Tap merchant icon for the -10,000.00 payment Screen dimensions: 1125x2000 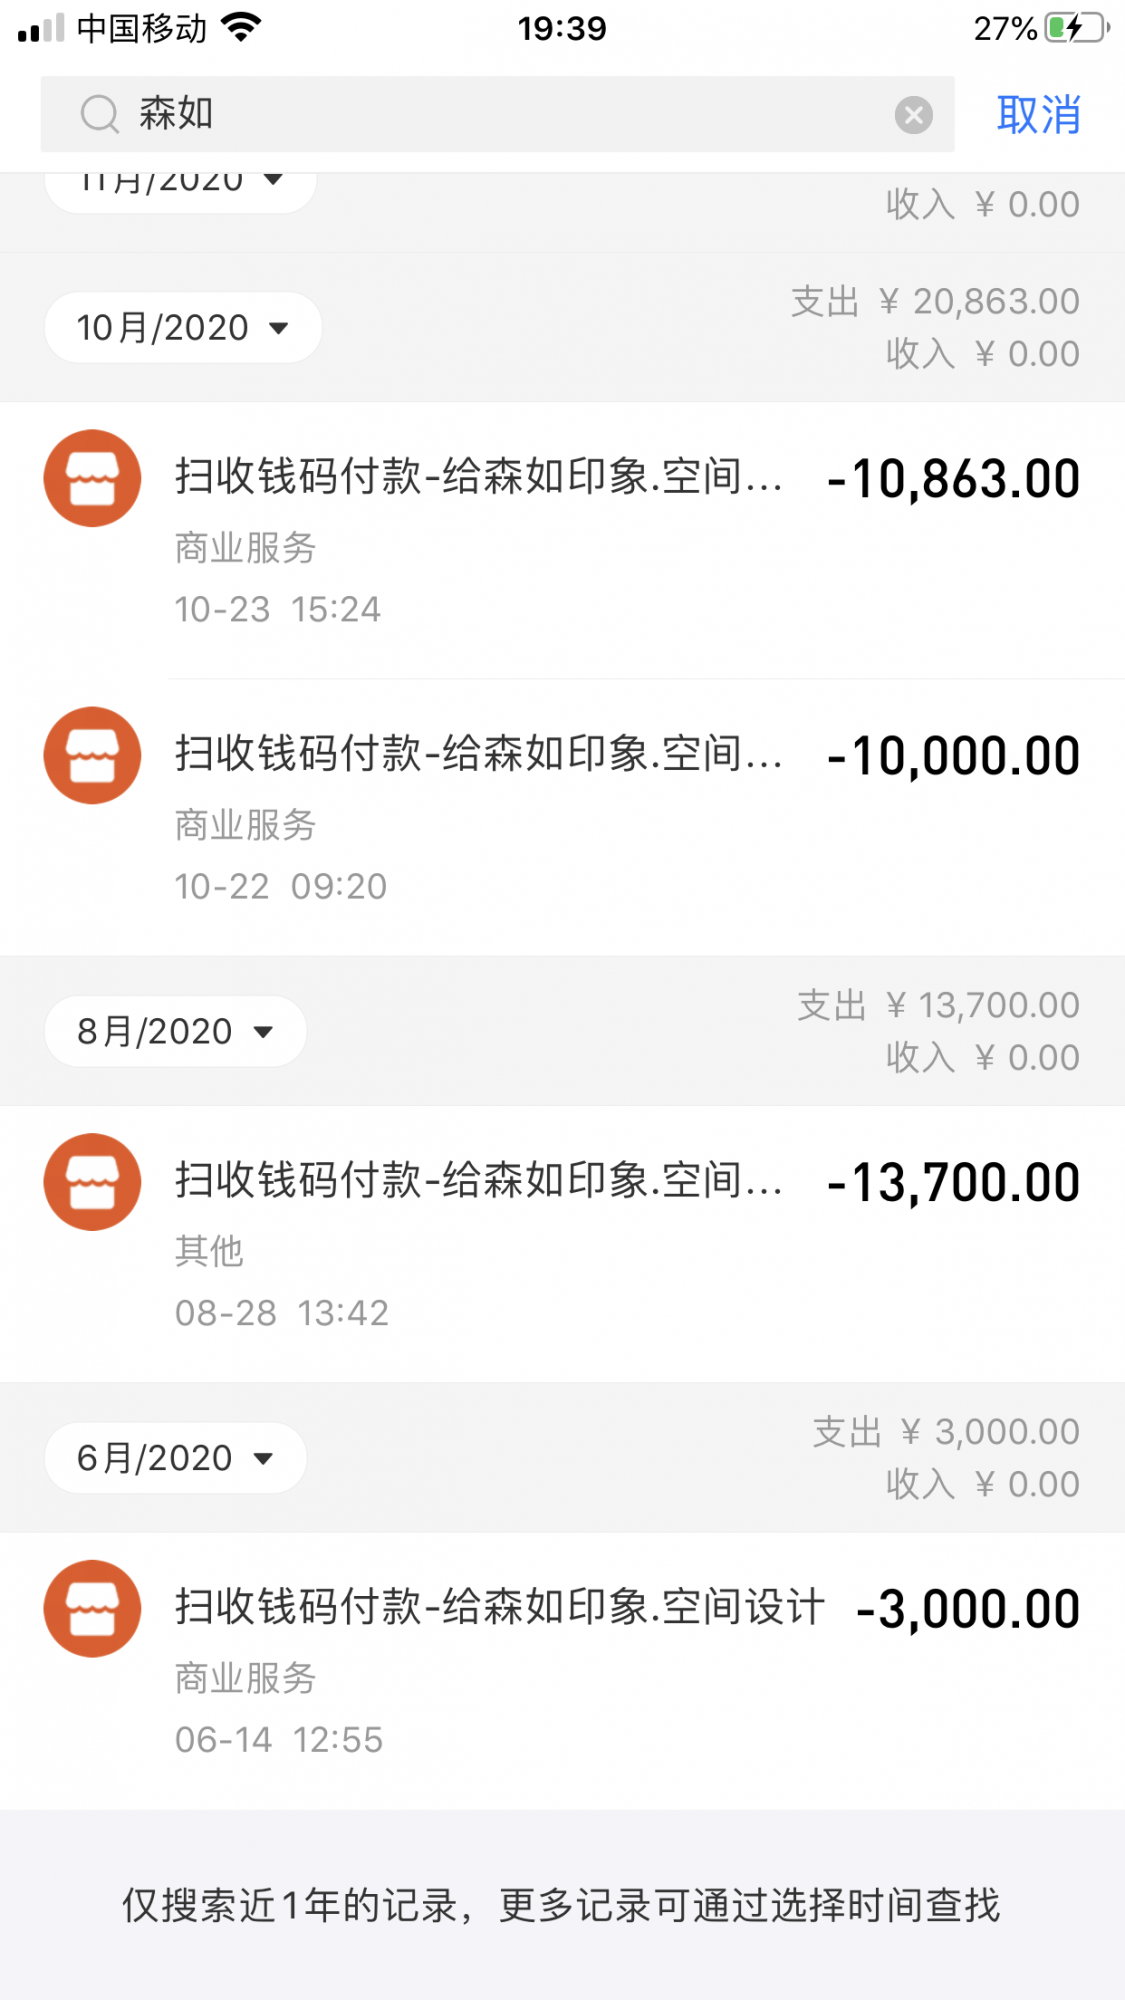click(x=92, y=755)
